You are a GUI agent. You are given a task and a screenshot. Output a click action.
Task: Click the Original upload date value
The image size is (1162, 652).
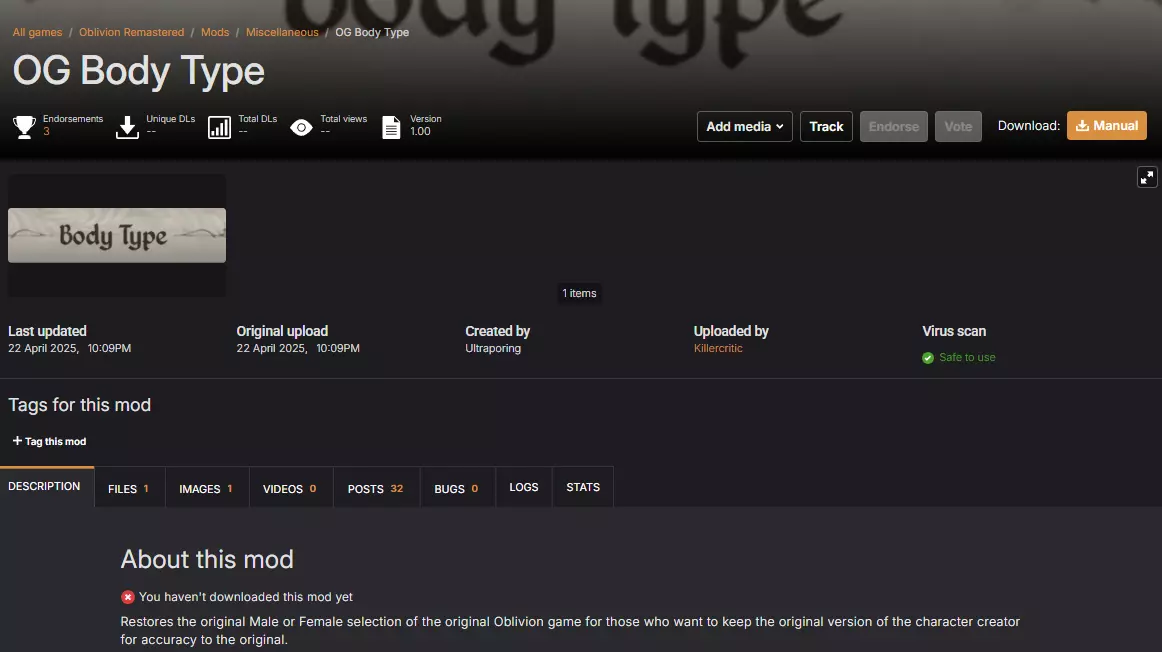pos(298,348)
